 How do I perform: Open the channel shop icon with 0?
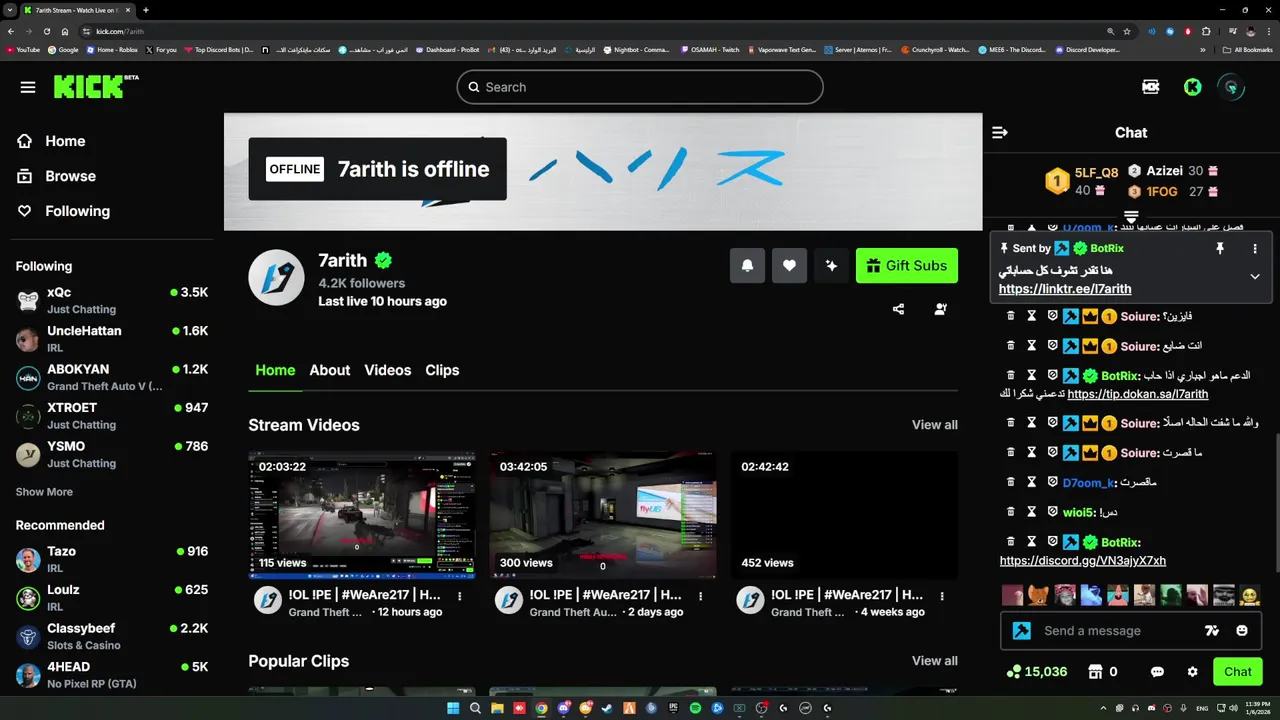coord(1103,672)
